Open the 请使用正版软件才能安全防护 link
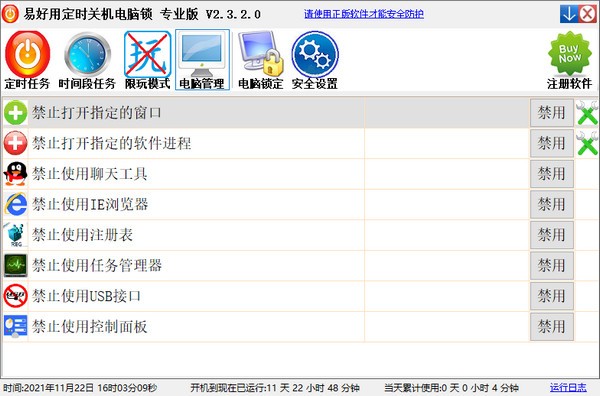 (x=364, y=14)
